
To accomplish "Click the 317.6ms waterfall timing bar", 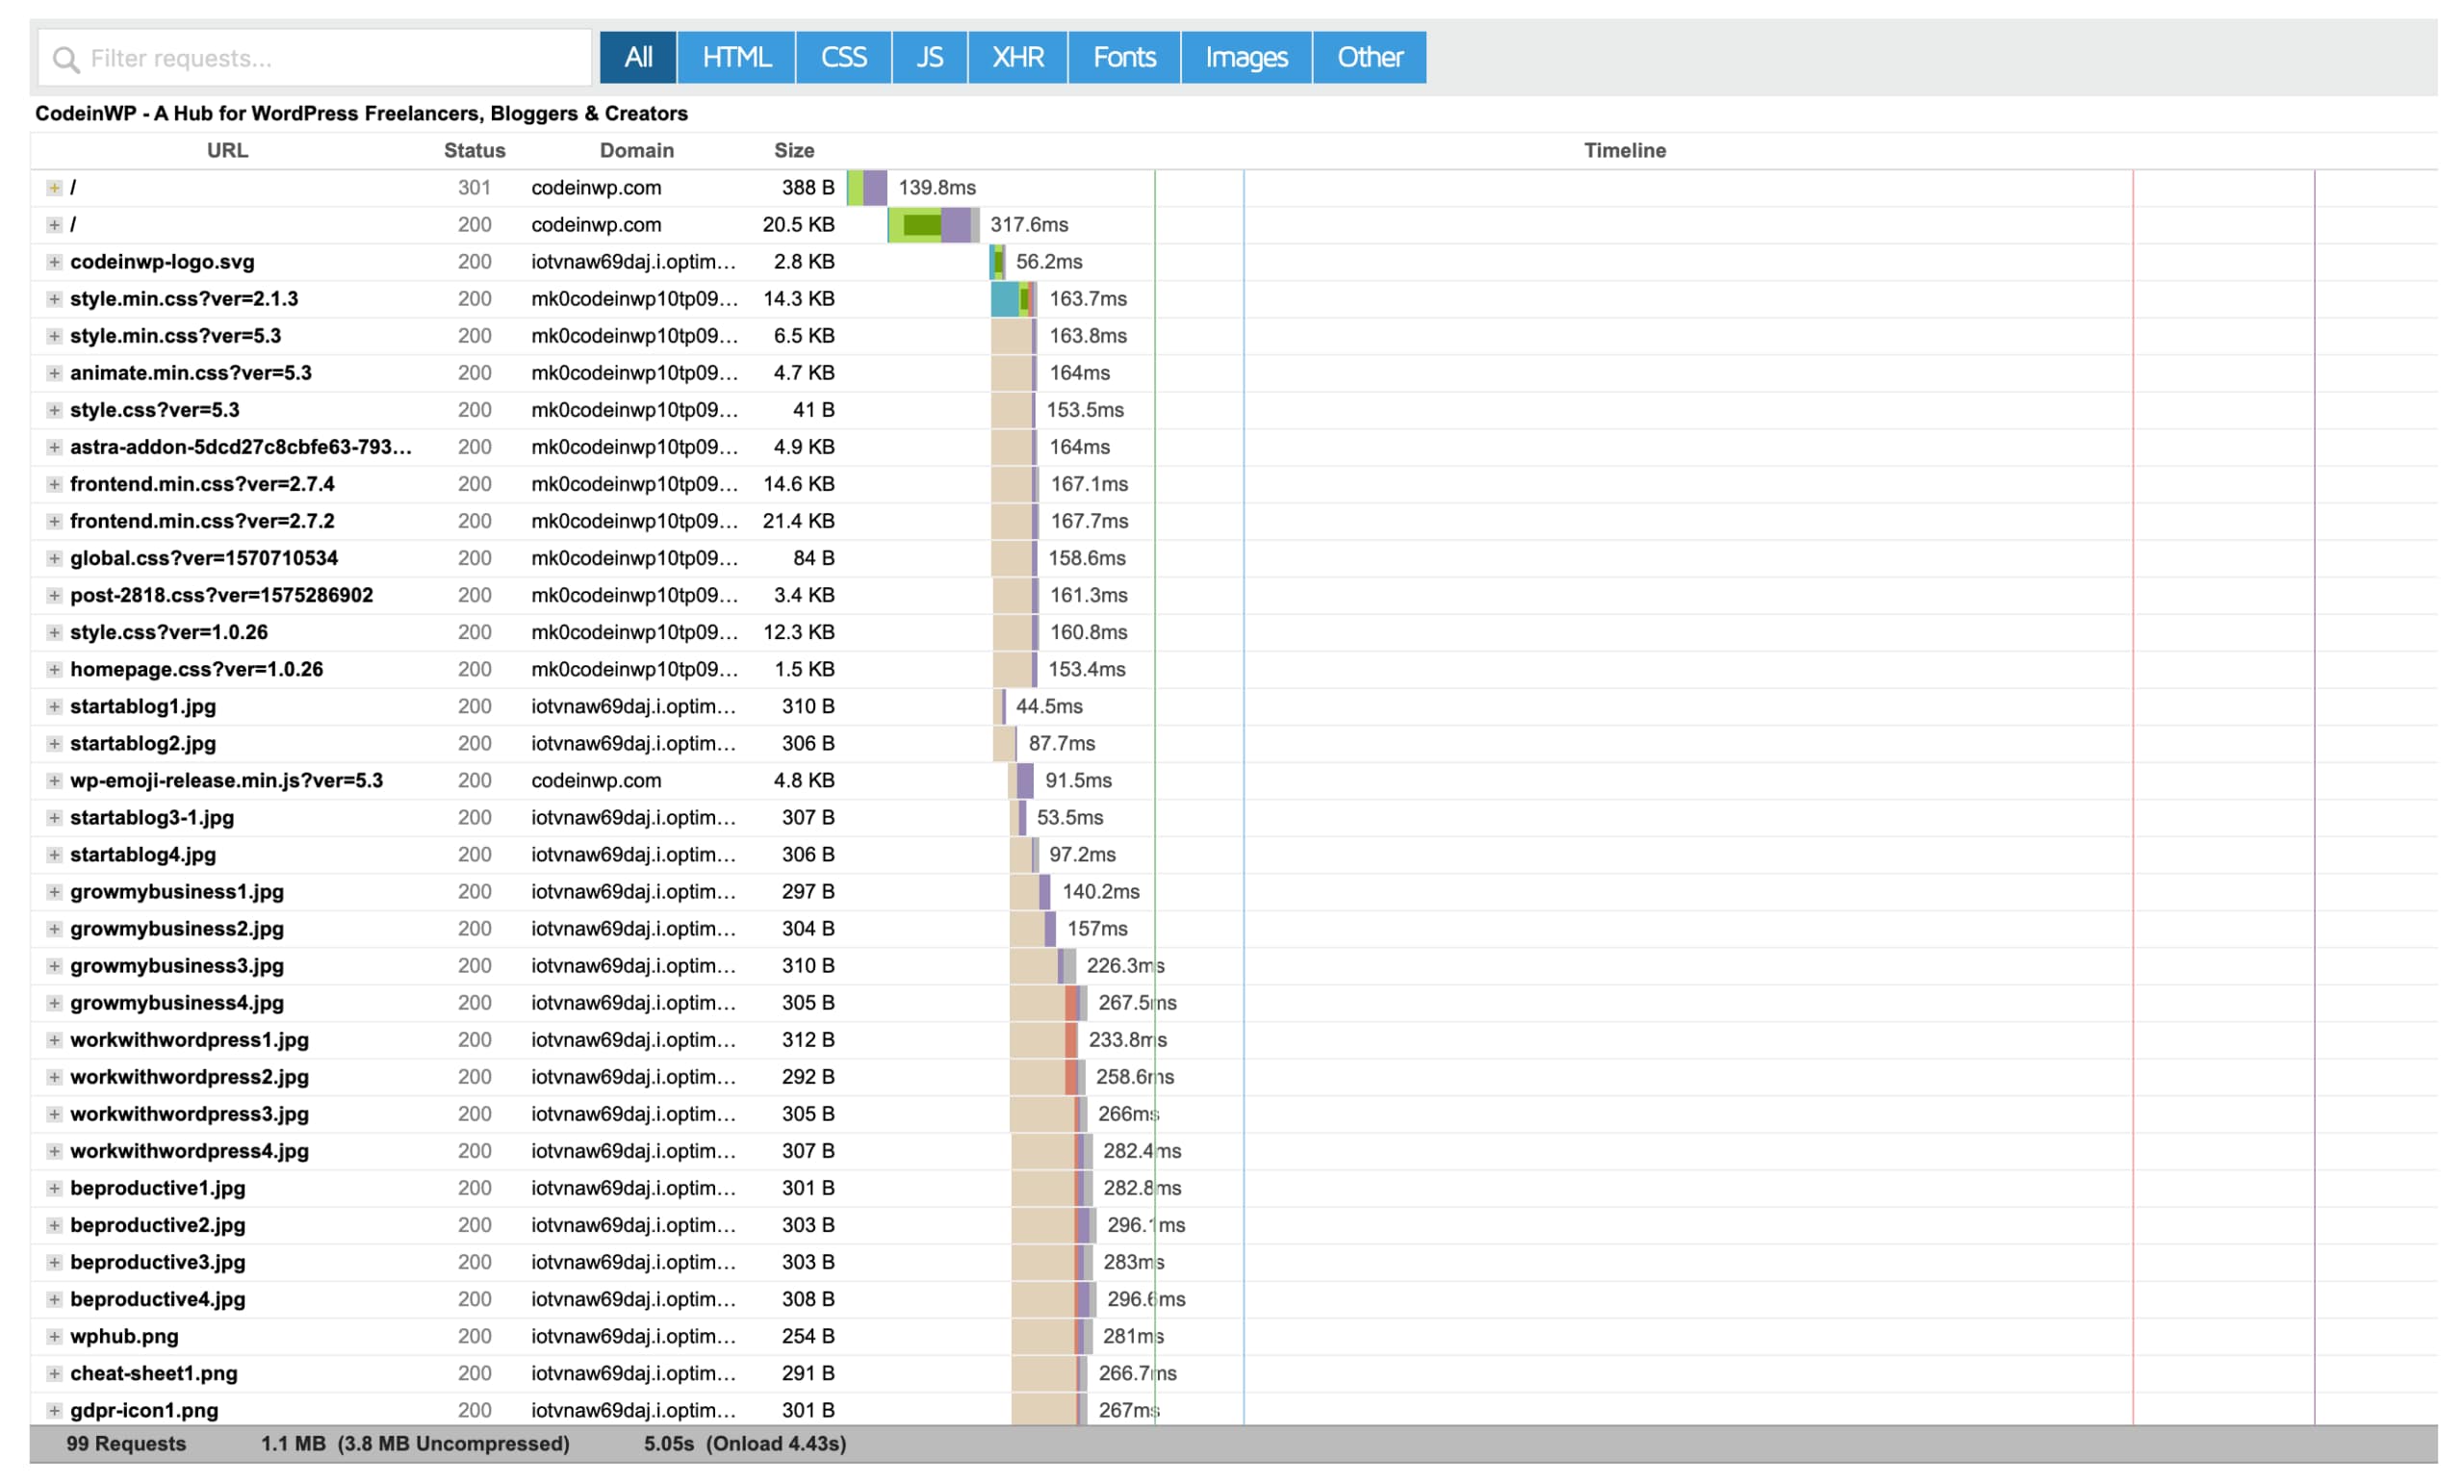I will 932,225.
